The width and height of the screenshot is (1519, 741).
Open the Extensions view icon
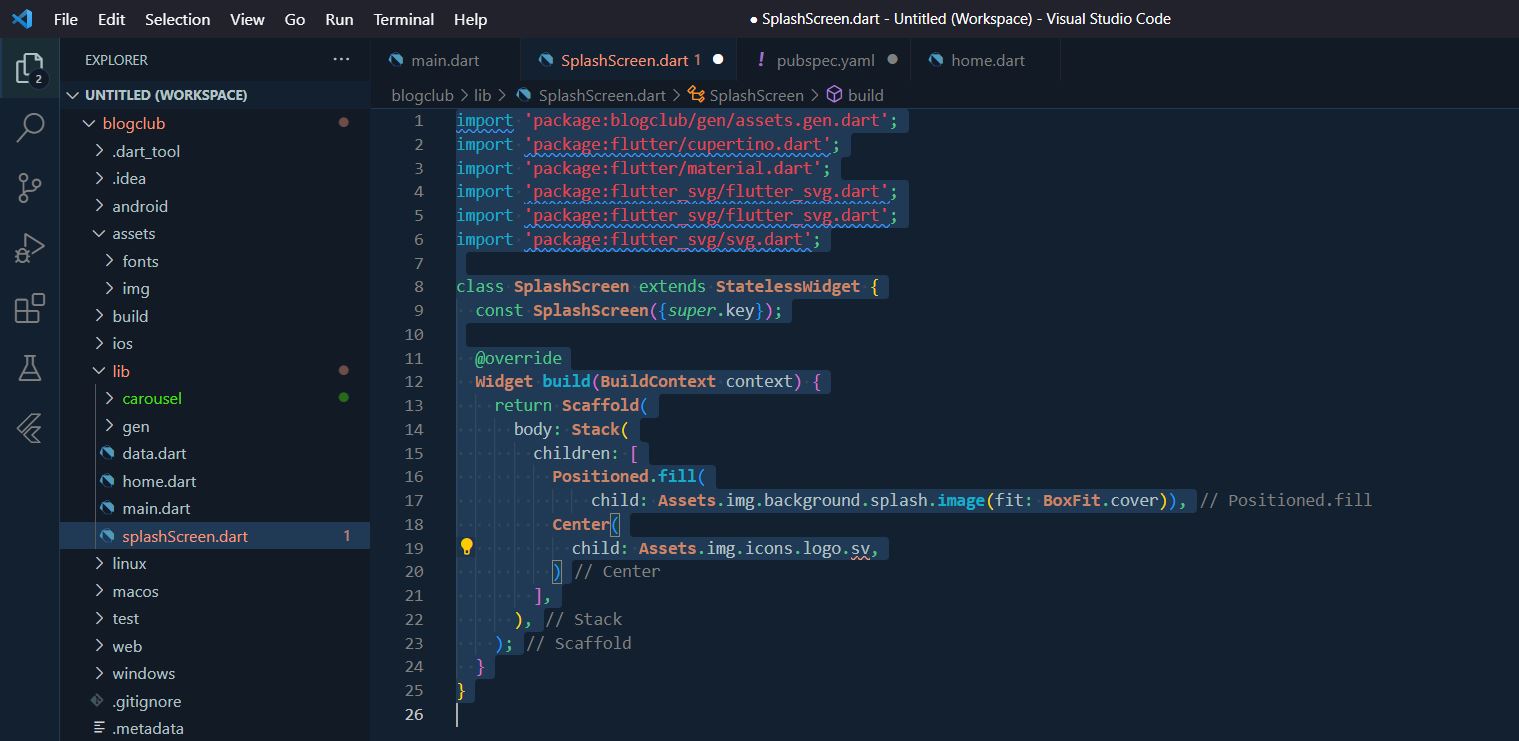[x=30, y=308]
